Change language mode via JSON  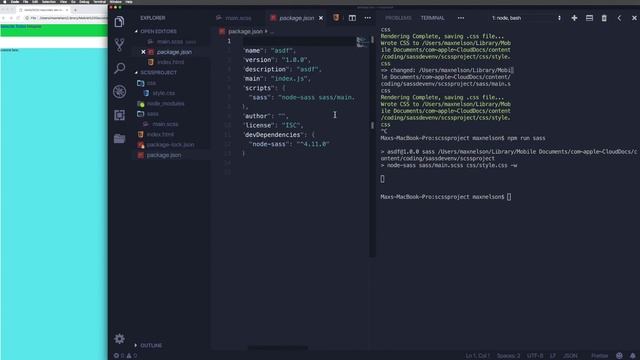(570, 356)
